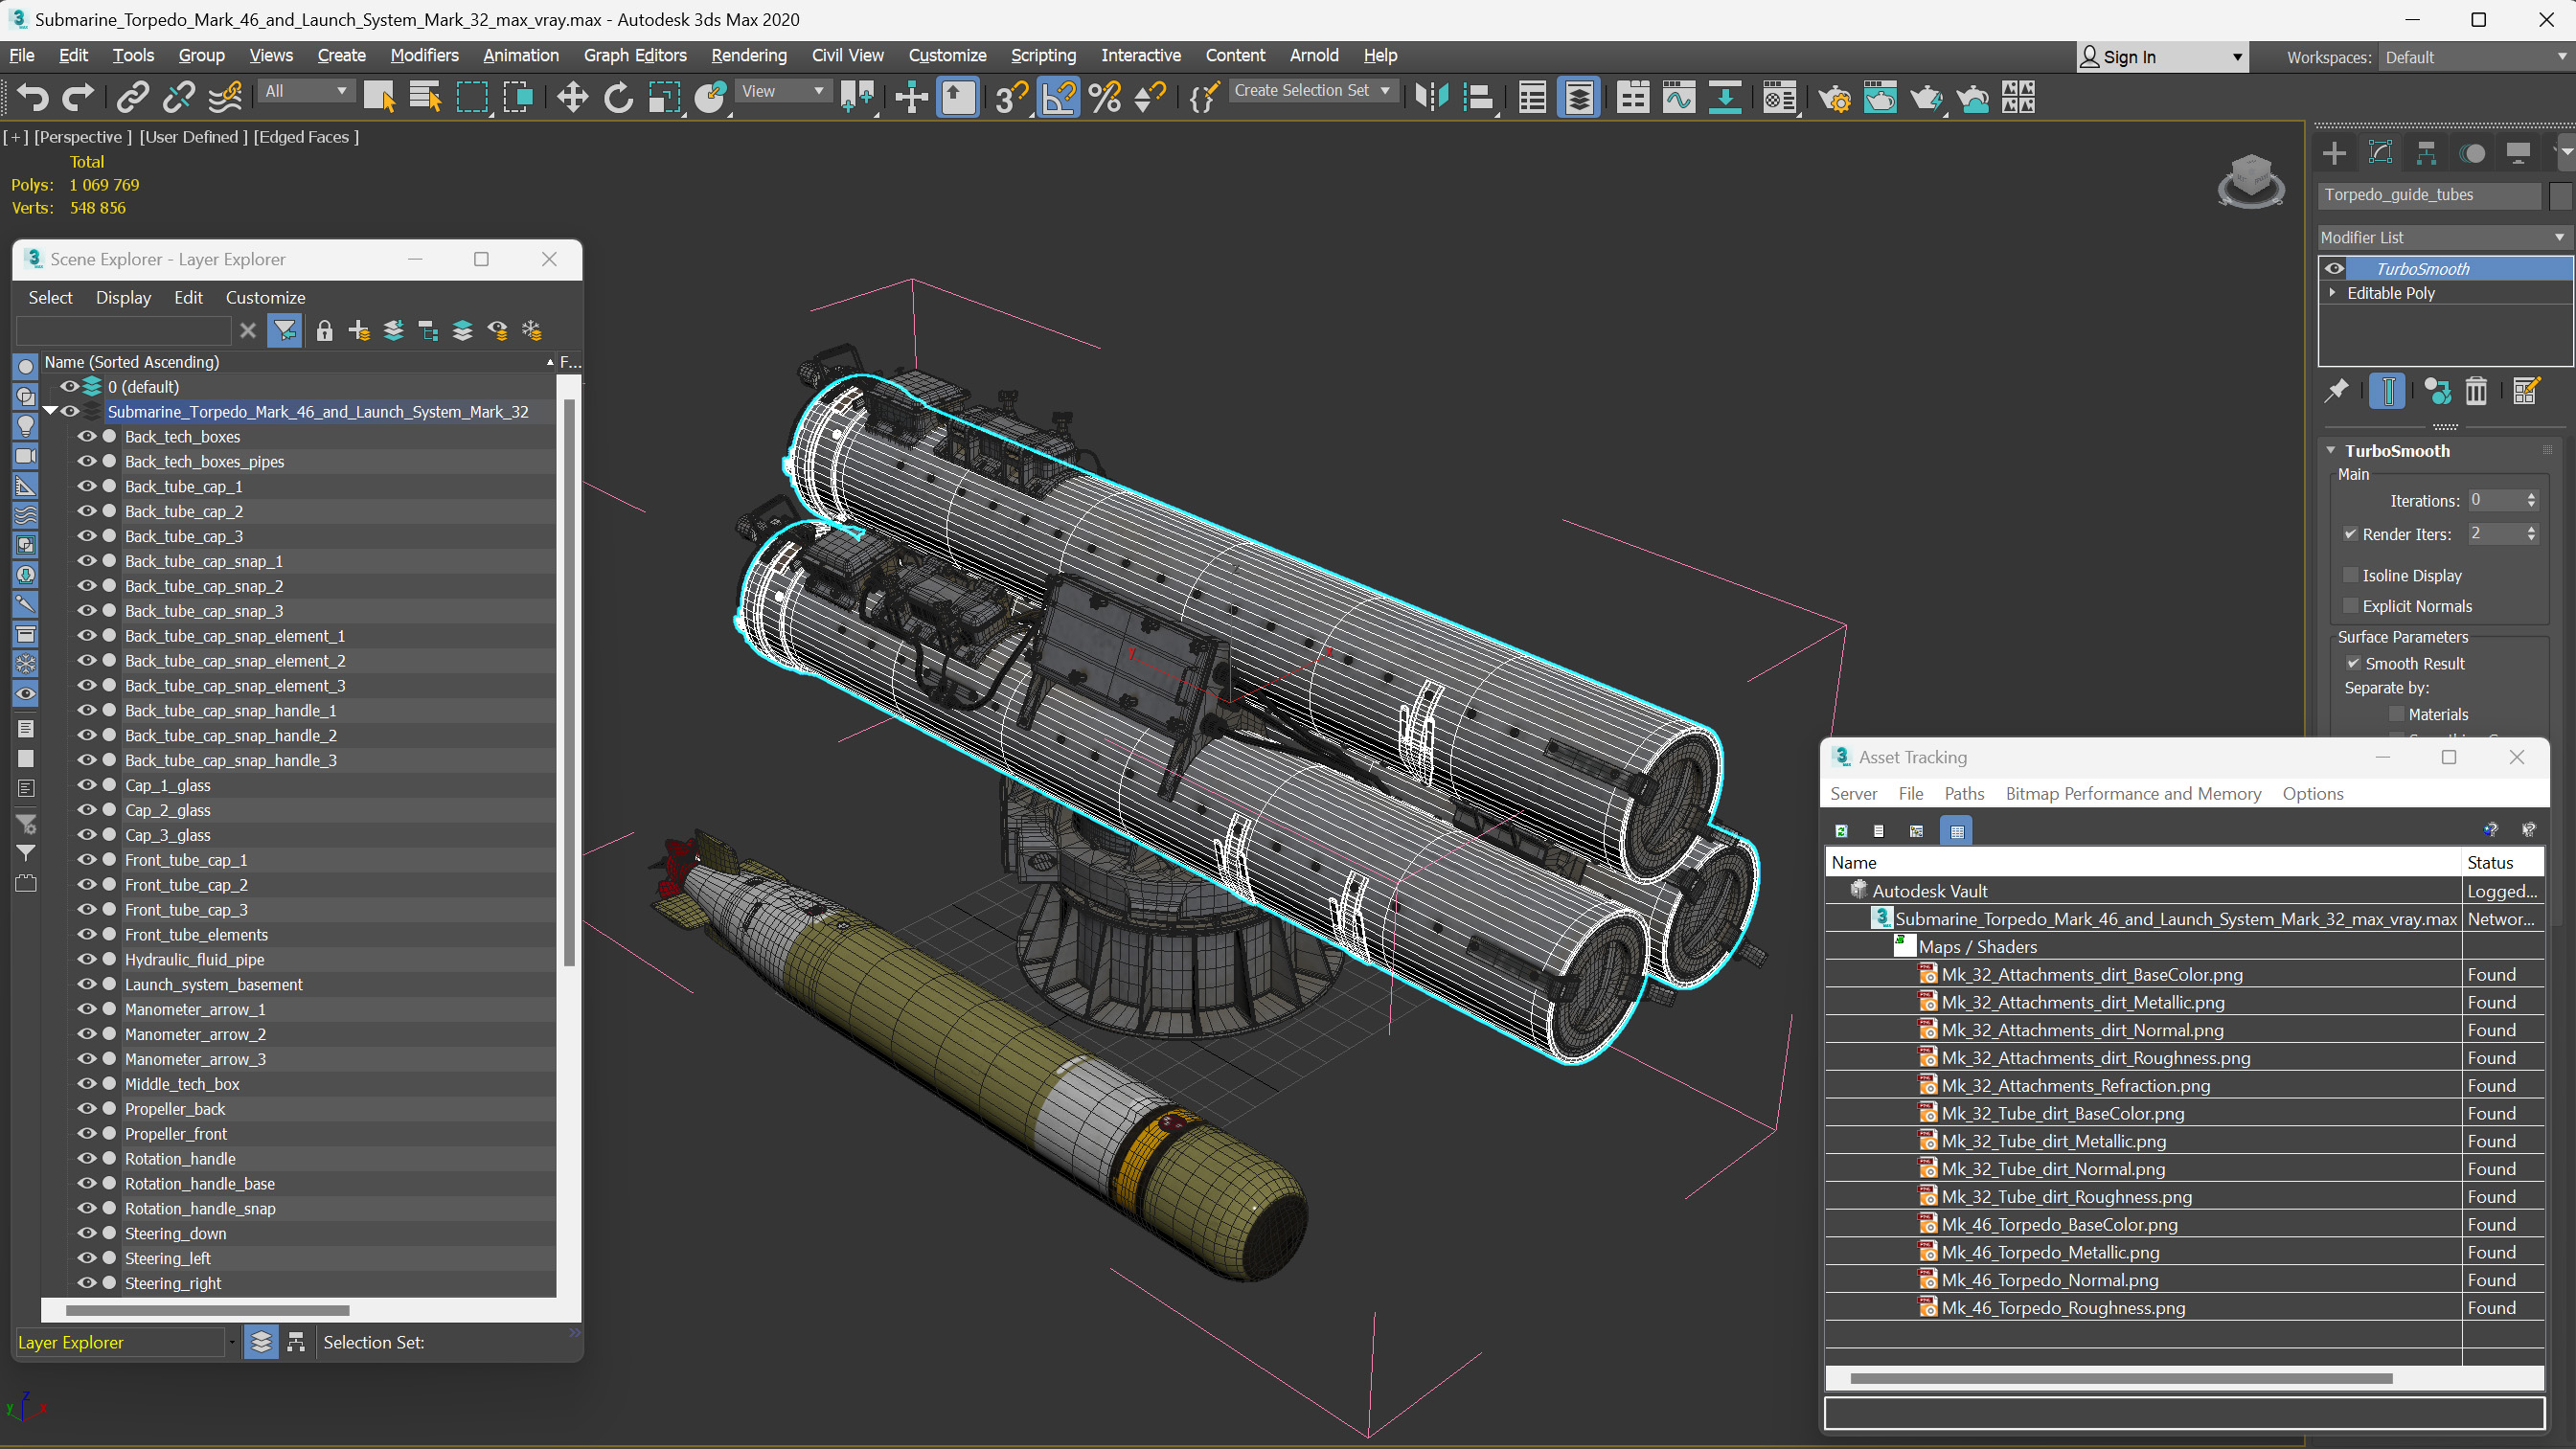Select the Select and Link tool
2576x1449 pixels.
click(x=132, y=97)
